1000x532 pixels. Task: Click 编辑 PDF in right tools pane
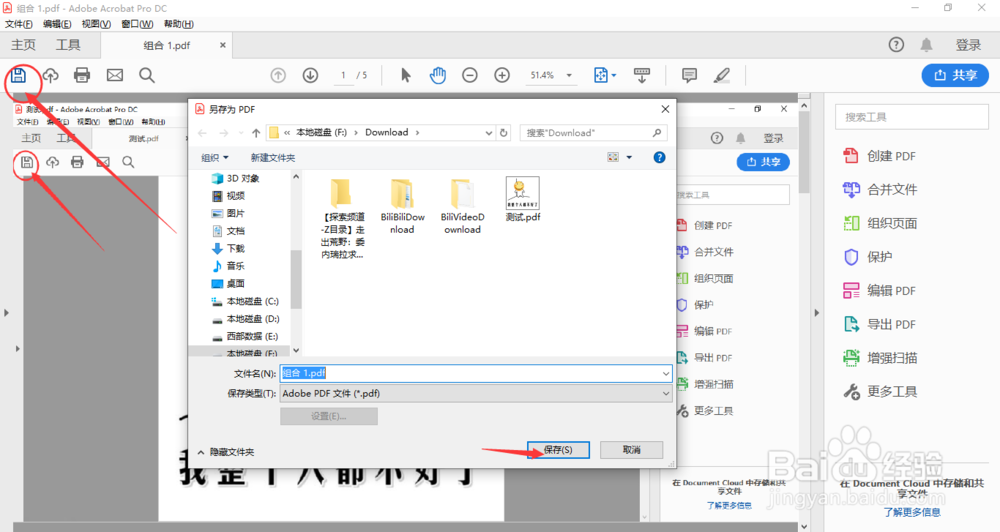pyautogui.click(x=879, y=290)
